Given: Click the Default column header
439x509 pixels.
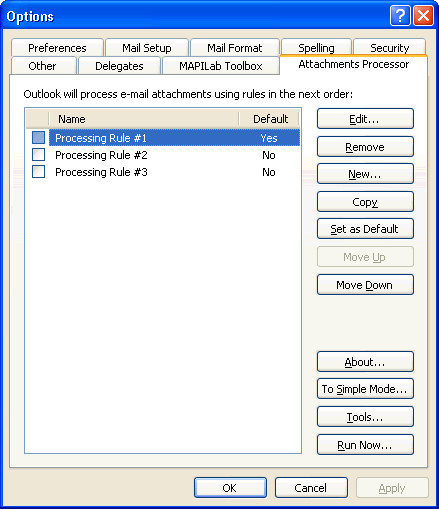Looking at the screenshot, I should pos(270,119).
